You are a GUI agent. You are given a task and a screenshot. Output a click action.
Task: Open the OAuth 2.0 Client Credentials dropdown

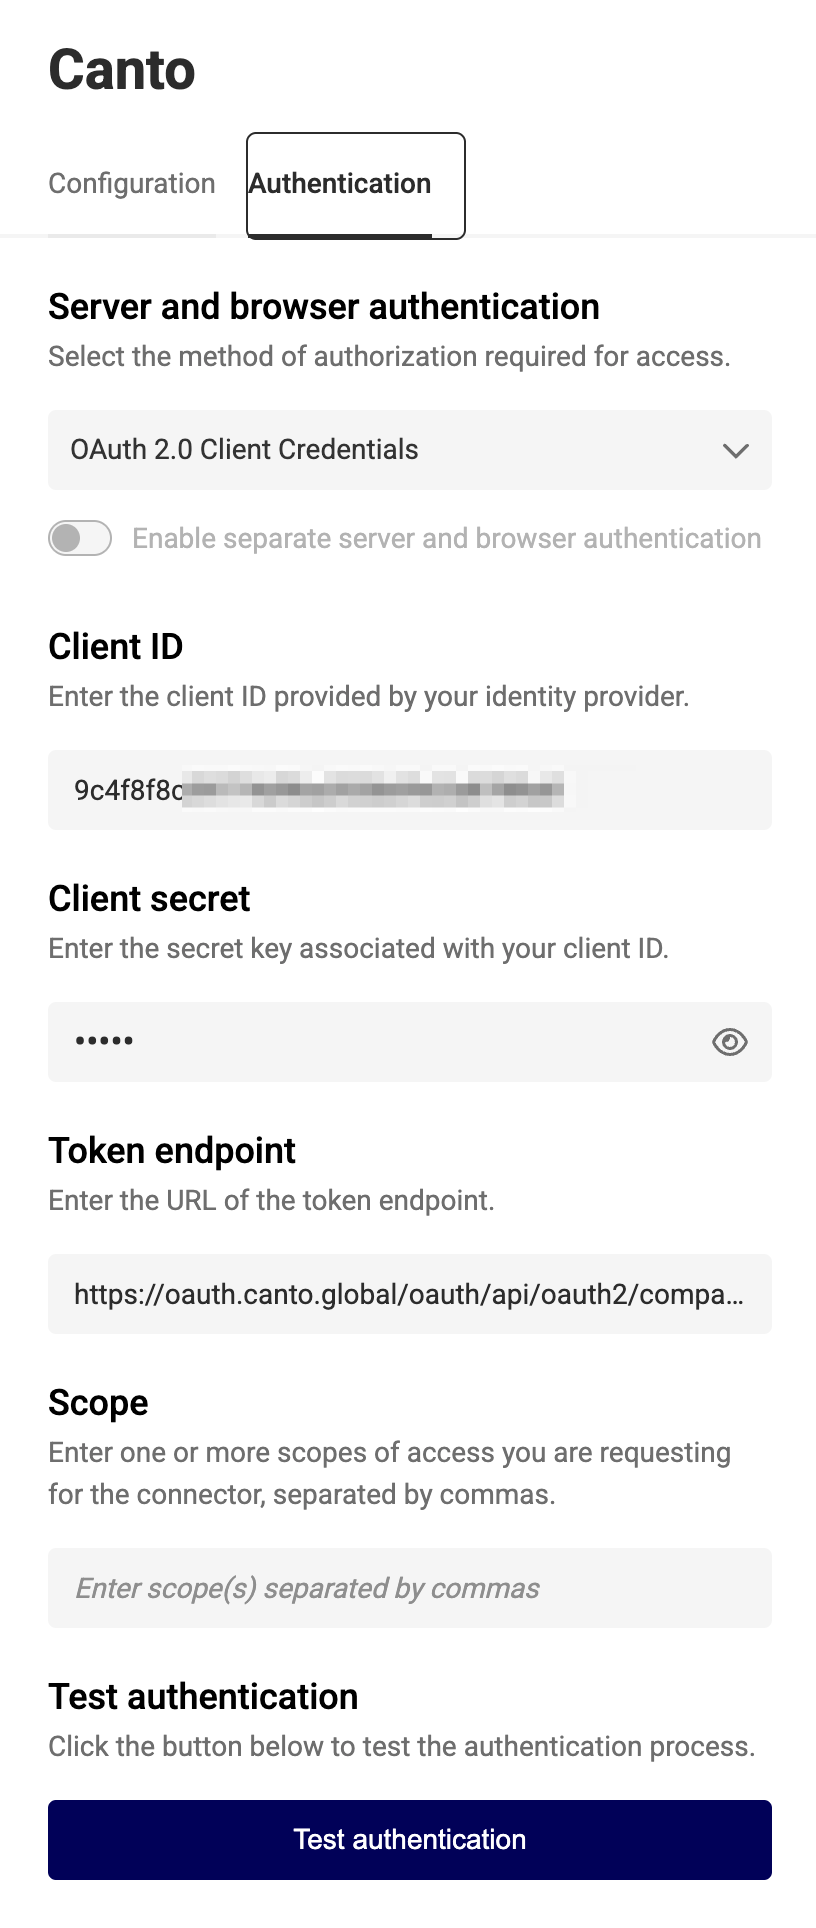[410, 450]
